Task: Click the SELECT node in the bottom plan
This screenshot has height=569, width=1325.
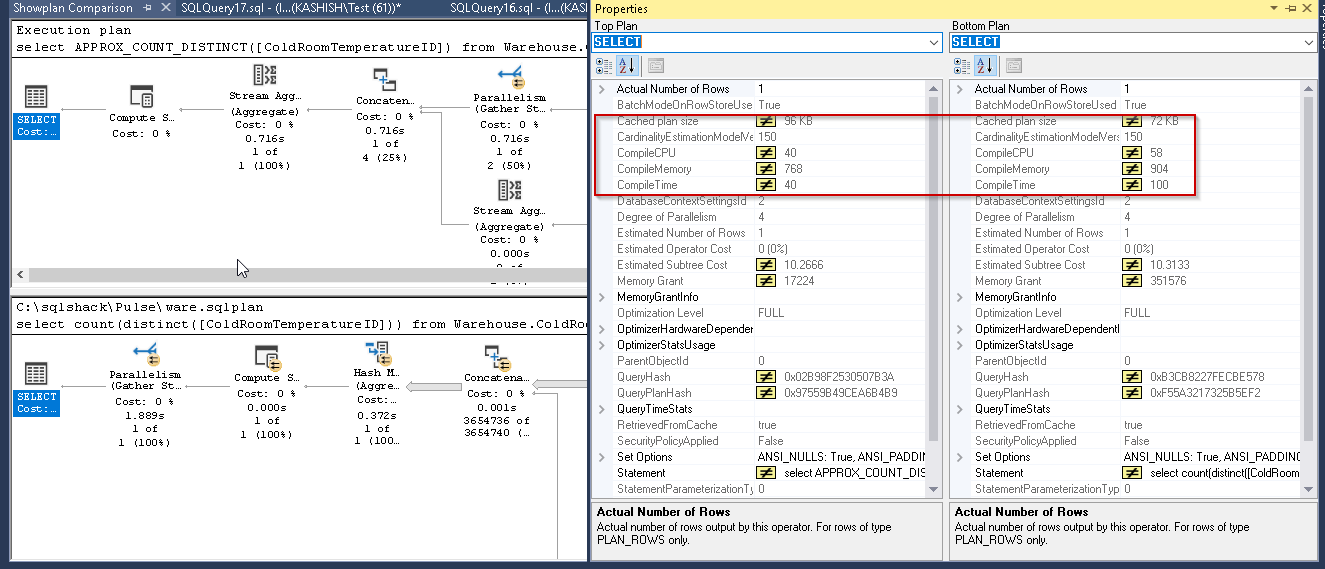Action: tap(36, 377)
